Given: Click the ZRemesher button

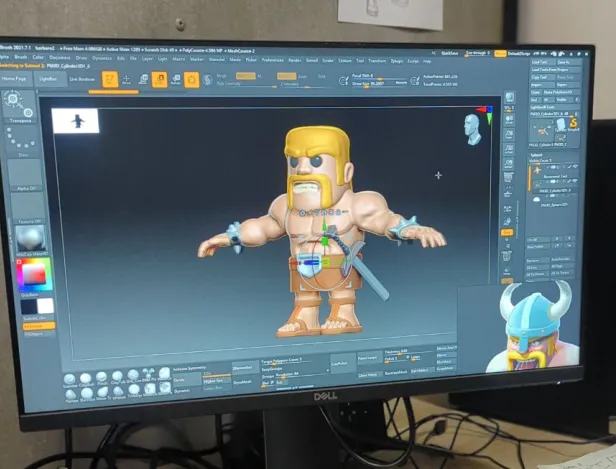Looking at the screenshot, I should (x=243, y=368).
